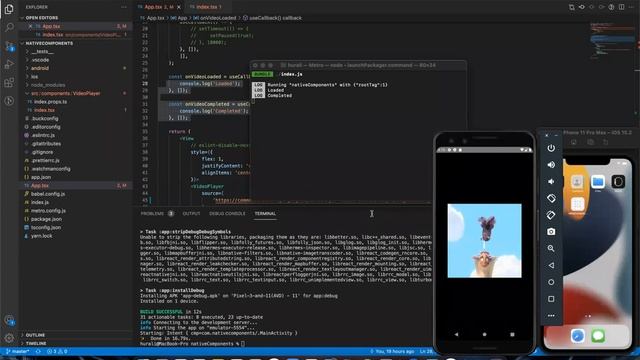Expand the Timeline section

coord(36,344)
